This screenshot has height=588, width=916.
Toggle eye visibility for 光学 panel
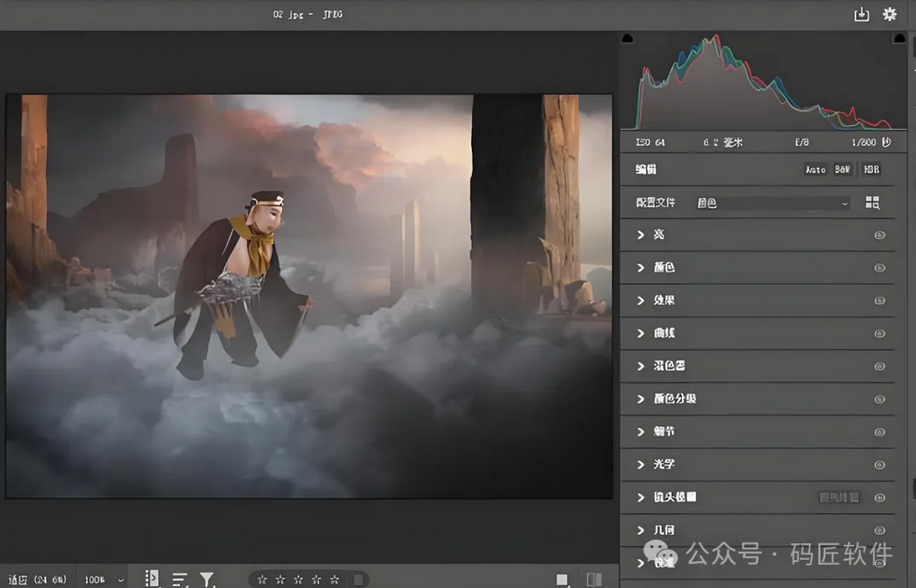(x=880, y=465)
